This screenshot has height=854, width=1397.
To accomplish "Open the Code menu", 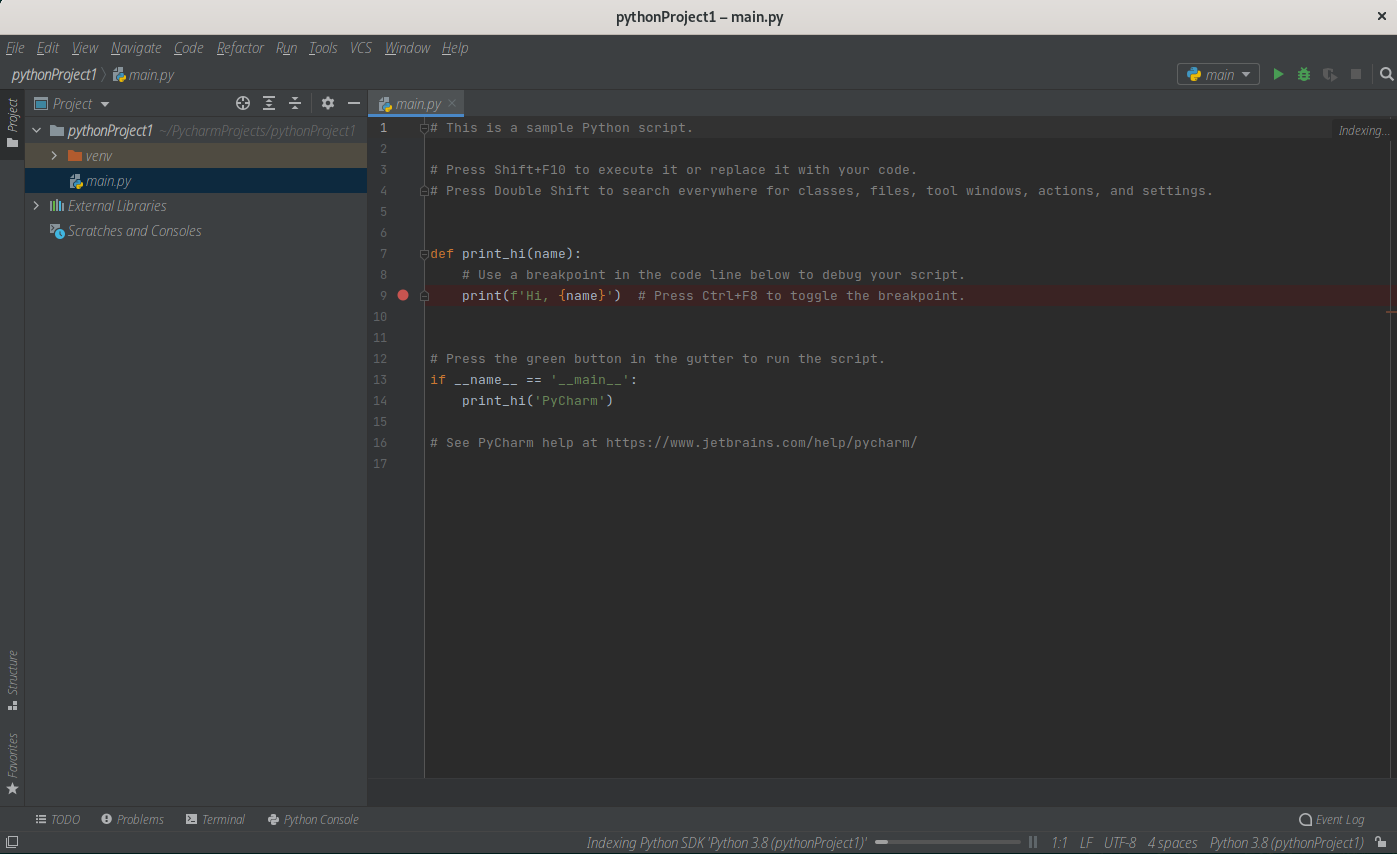I will [x=188, y=48].
